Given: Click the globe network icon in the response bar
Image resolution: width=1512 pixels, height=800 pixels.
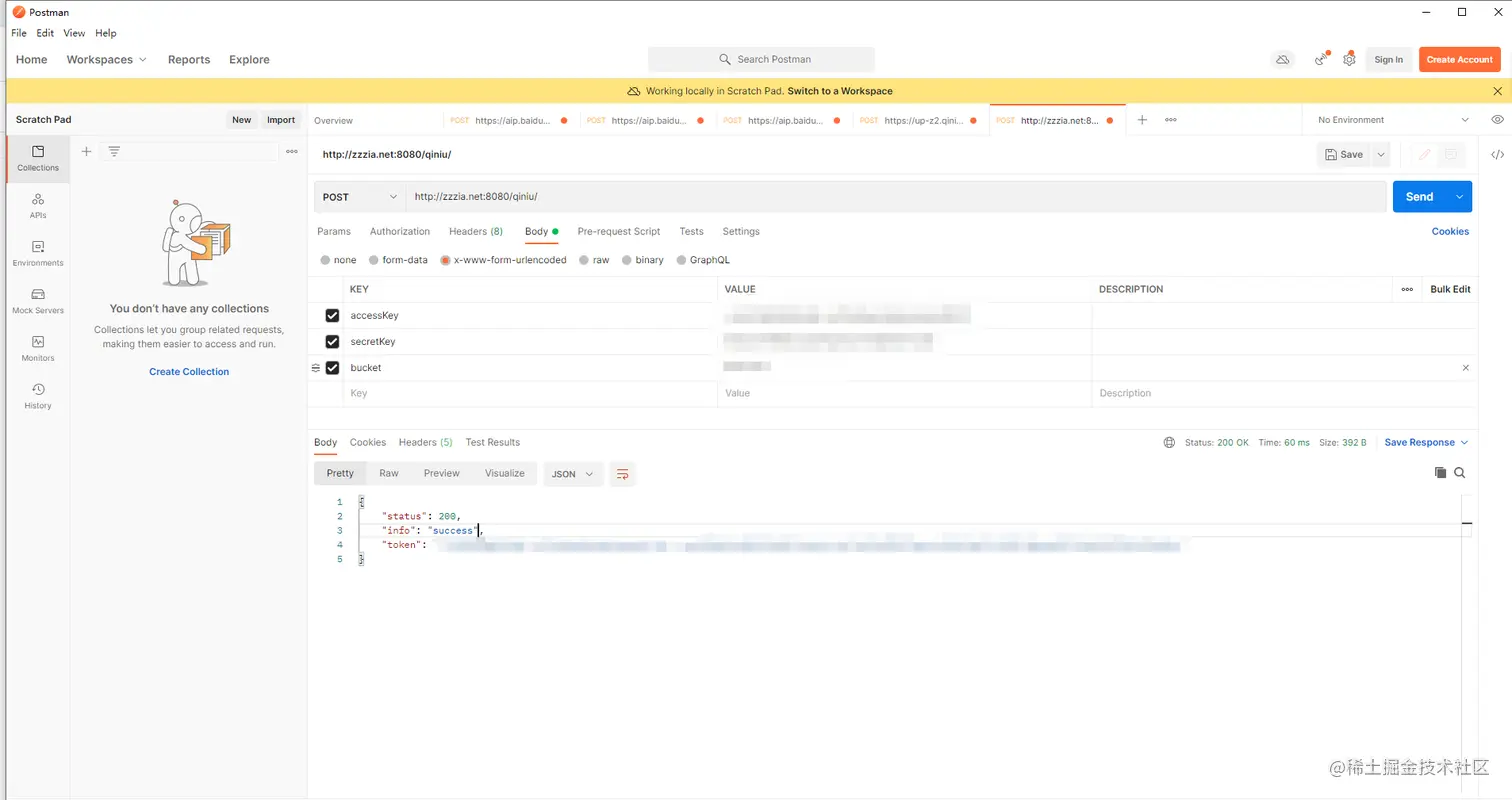Looking at the screenshot, I should (1169, 442).
